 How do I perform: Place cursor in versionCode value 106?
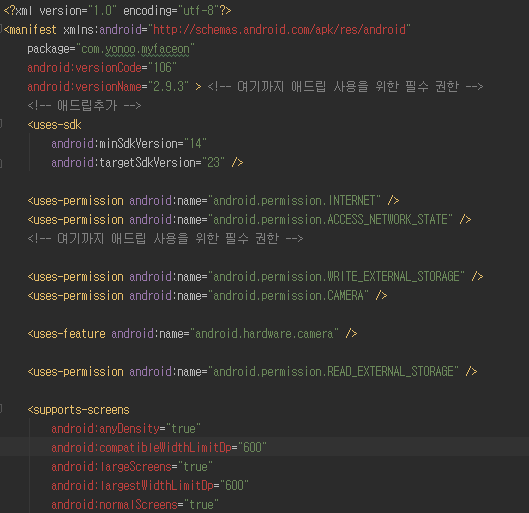click(x=163, y=68)
